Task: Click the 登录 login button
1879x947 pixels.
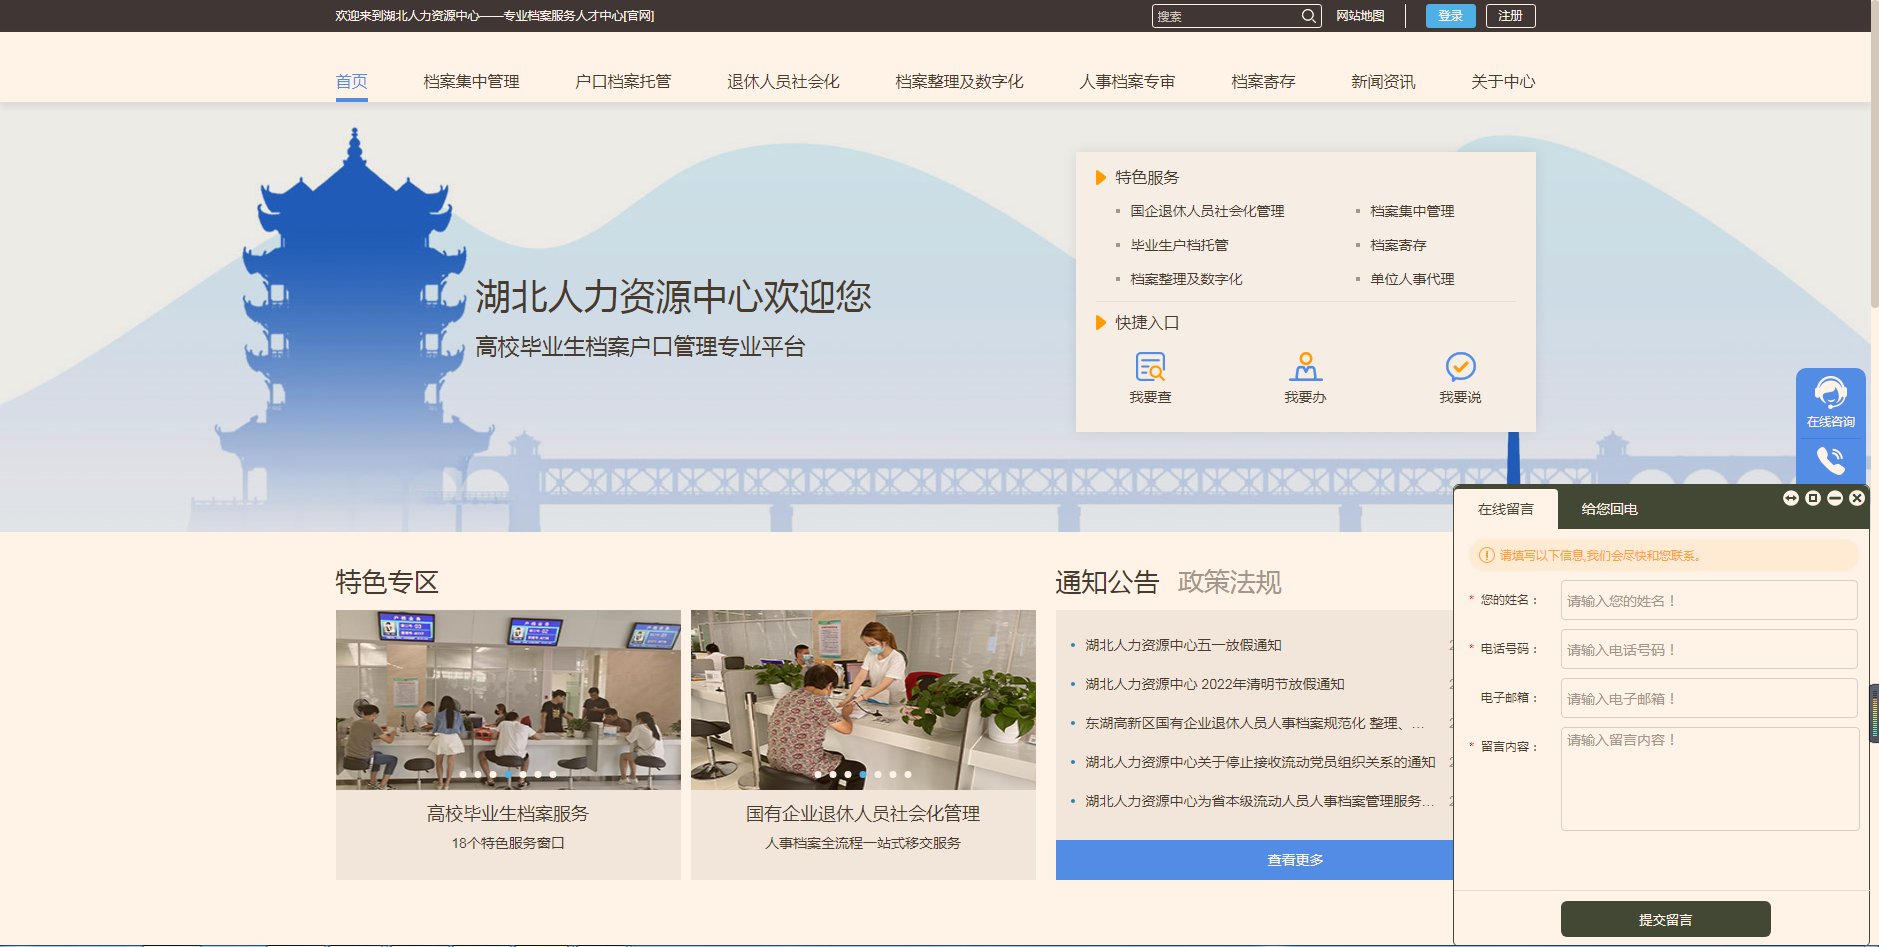Action: coord(1449,15)
